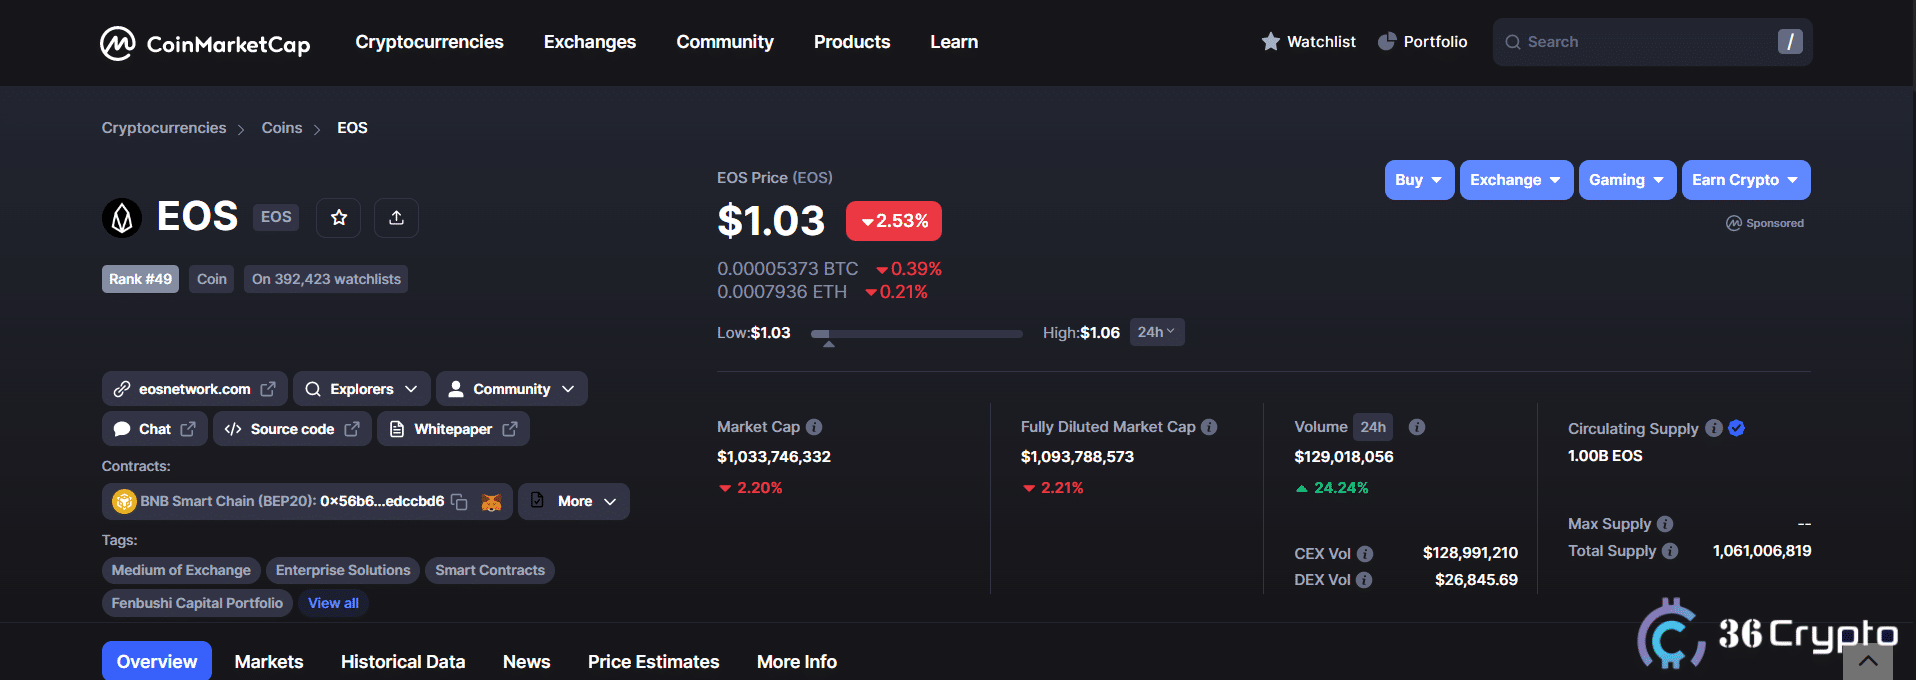Copy the BNB Smart Chain contract address
The image size is (1916, 680).
460,502
